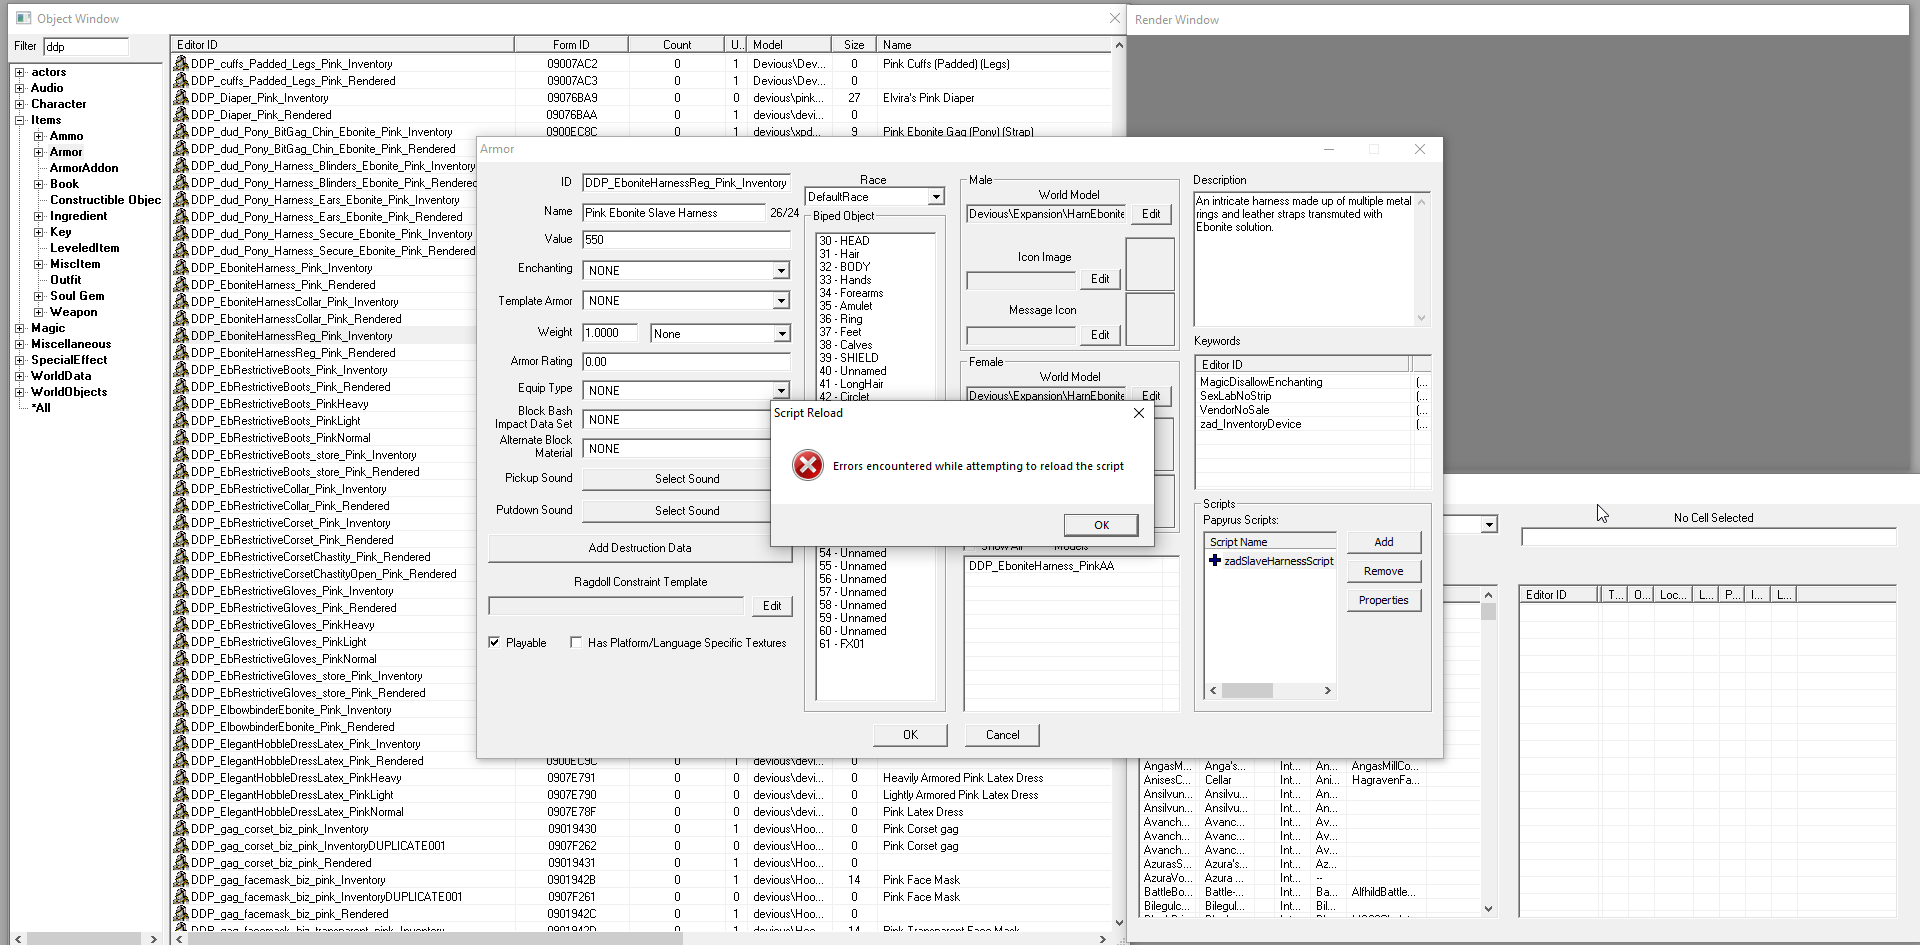Screen dimensions: 1920x945
Task: Click the Script Name column header
Action: [1270, 542]
